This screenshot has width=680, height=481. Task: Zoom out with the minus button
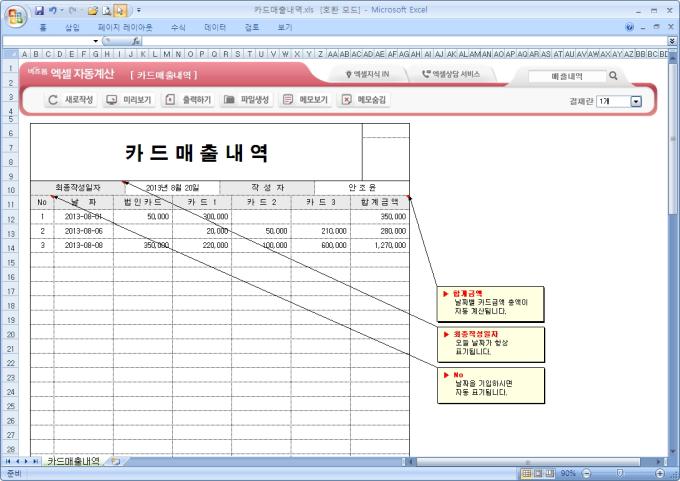tap(586, 473)
